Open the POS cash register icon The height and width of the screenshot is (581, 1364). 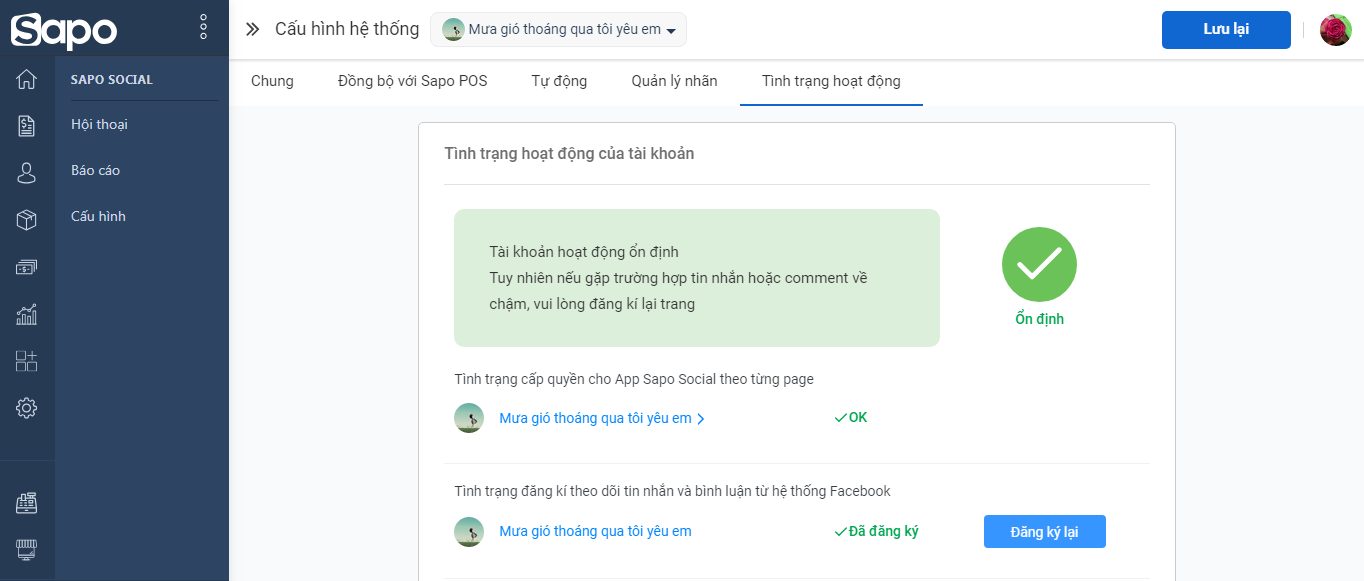tap(27, 503)
